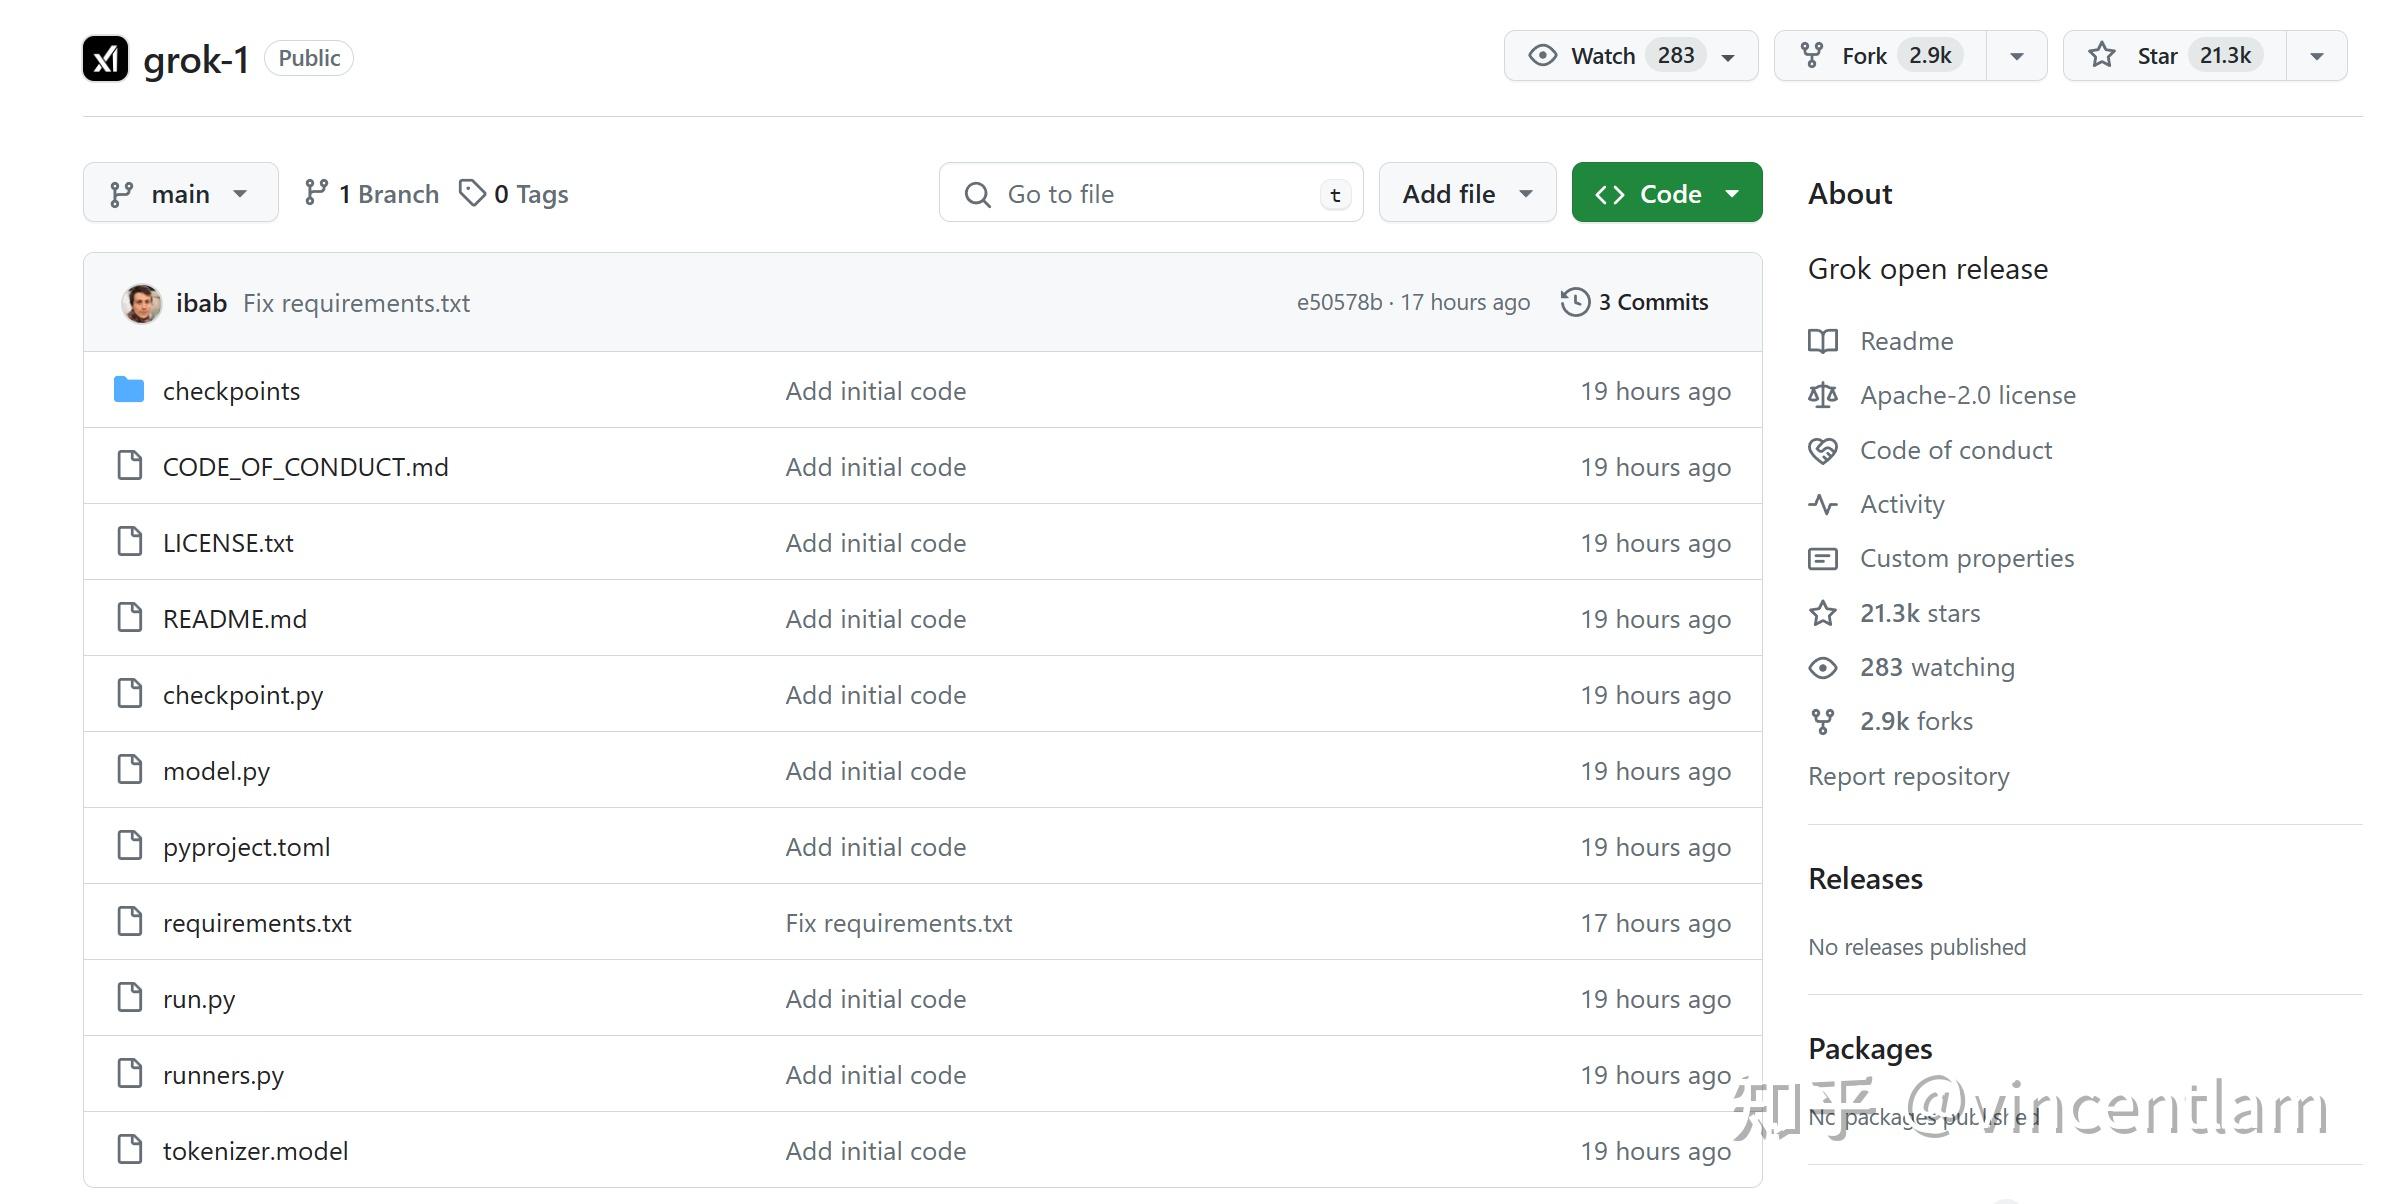Click the Readme book icon
This screenshot has height=1204, width=2391.
pyautogui.click(x=1823, y=341)
